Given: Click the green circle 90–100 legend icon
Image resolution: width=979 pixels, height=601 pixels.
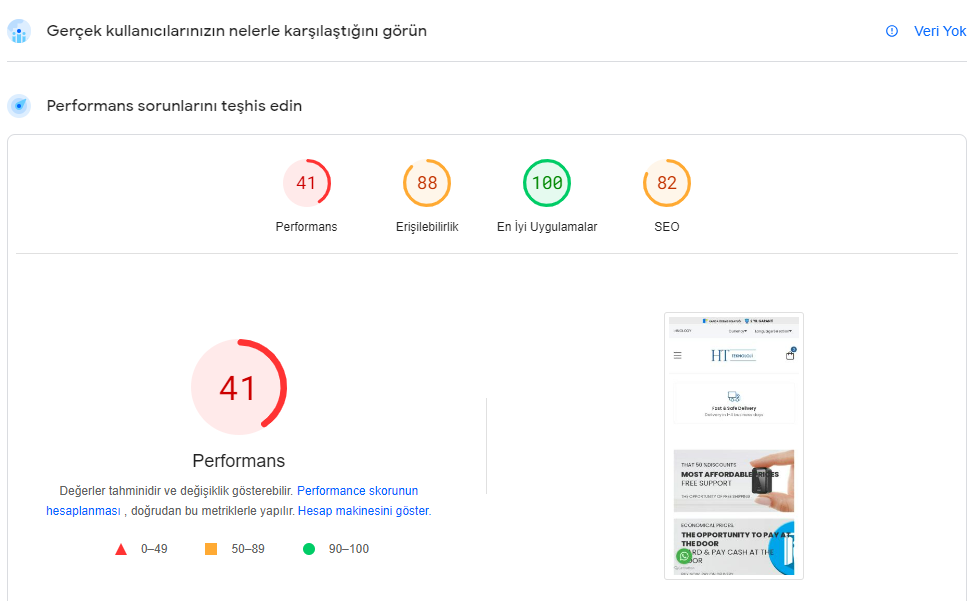Looking at the screenshot, I should (x=308, y=549).
